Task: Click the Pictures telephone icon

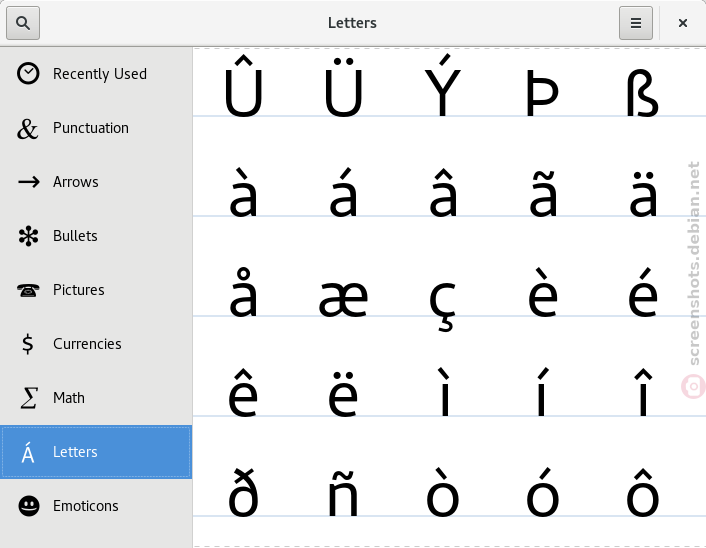Action: tap(28, 290)
